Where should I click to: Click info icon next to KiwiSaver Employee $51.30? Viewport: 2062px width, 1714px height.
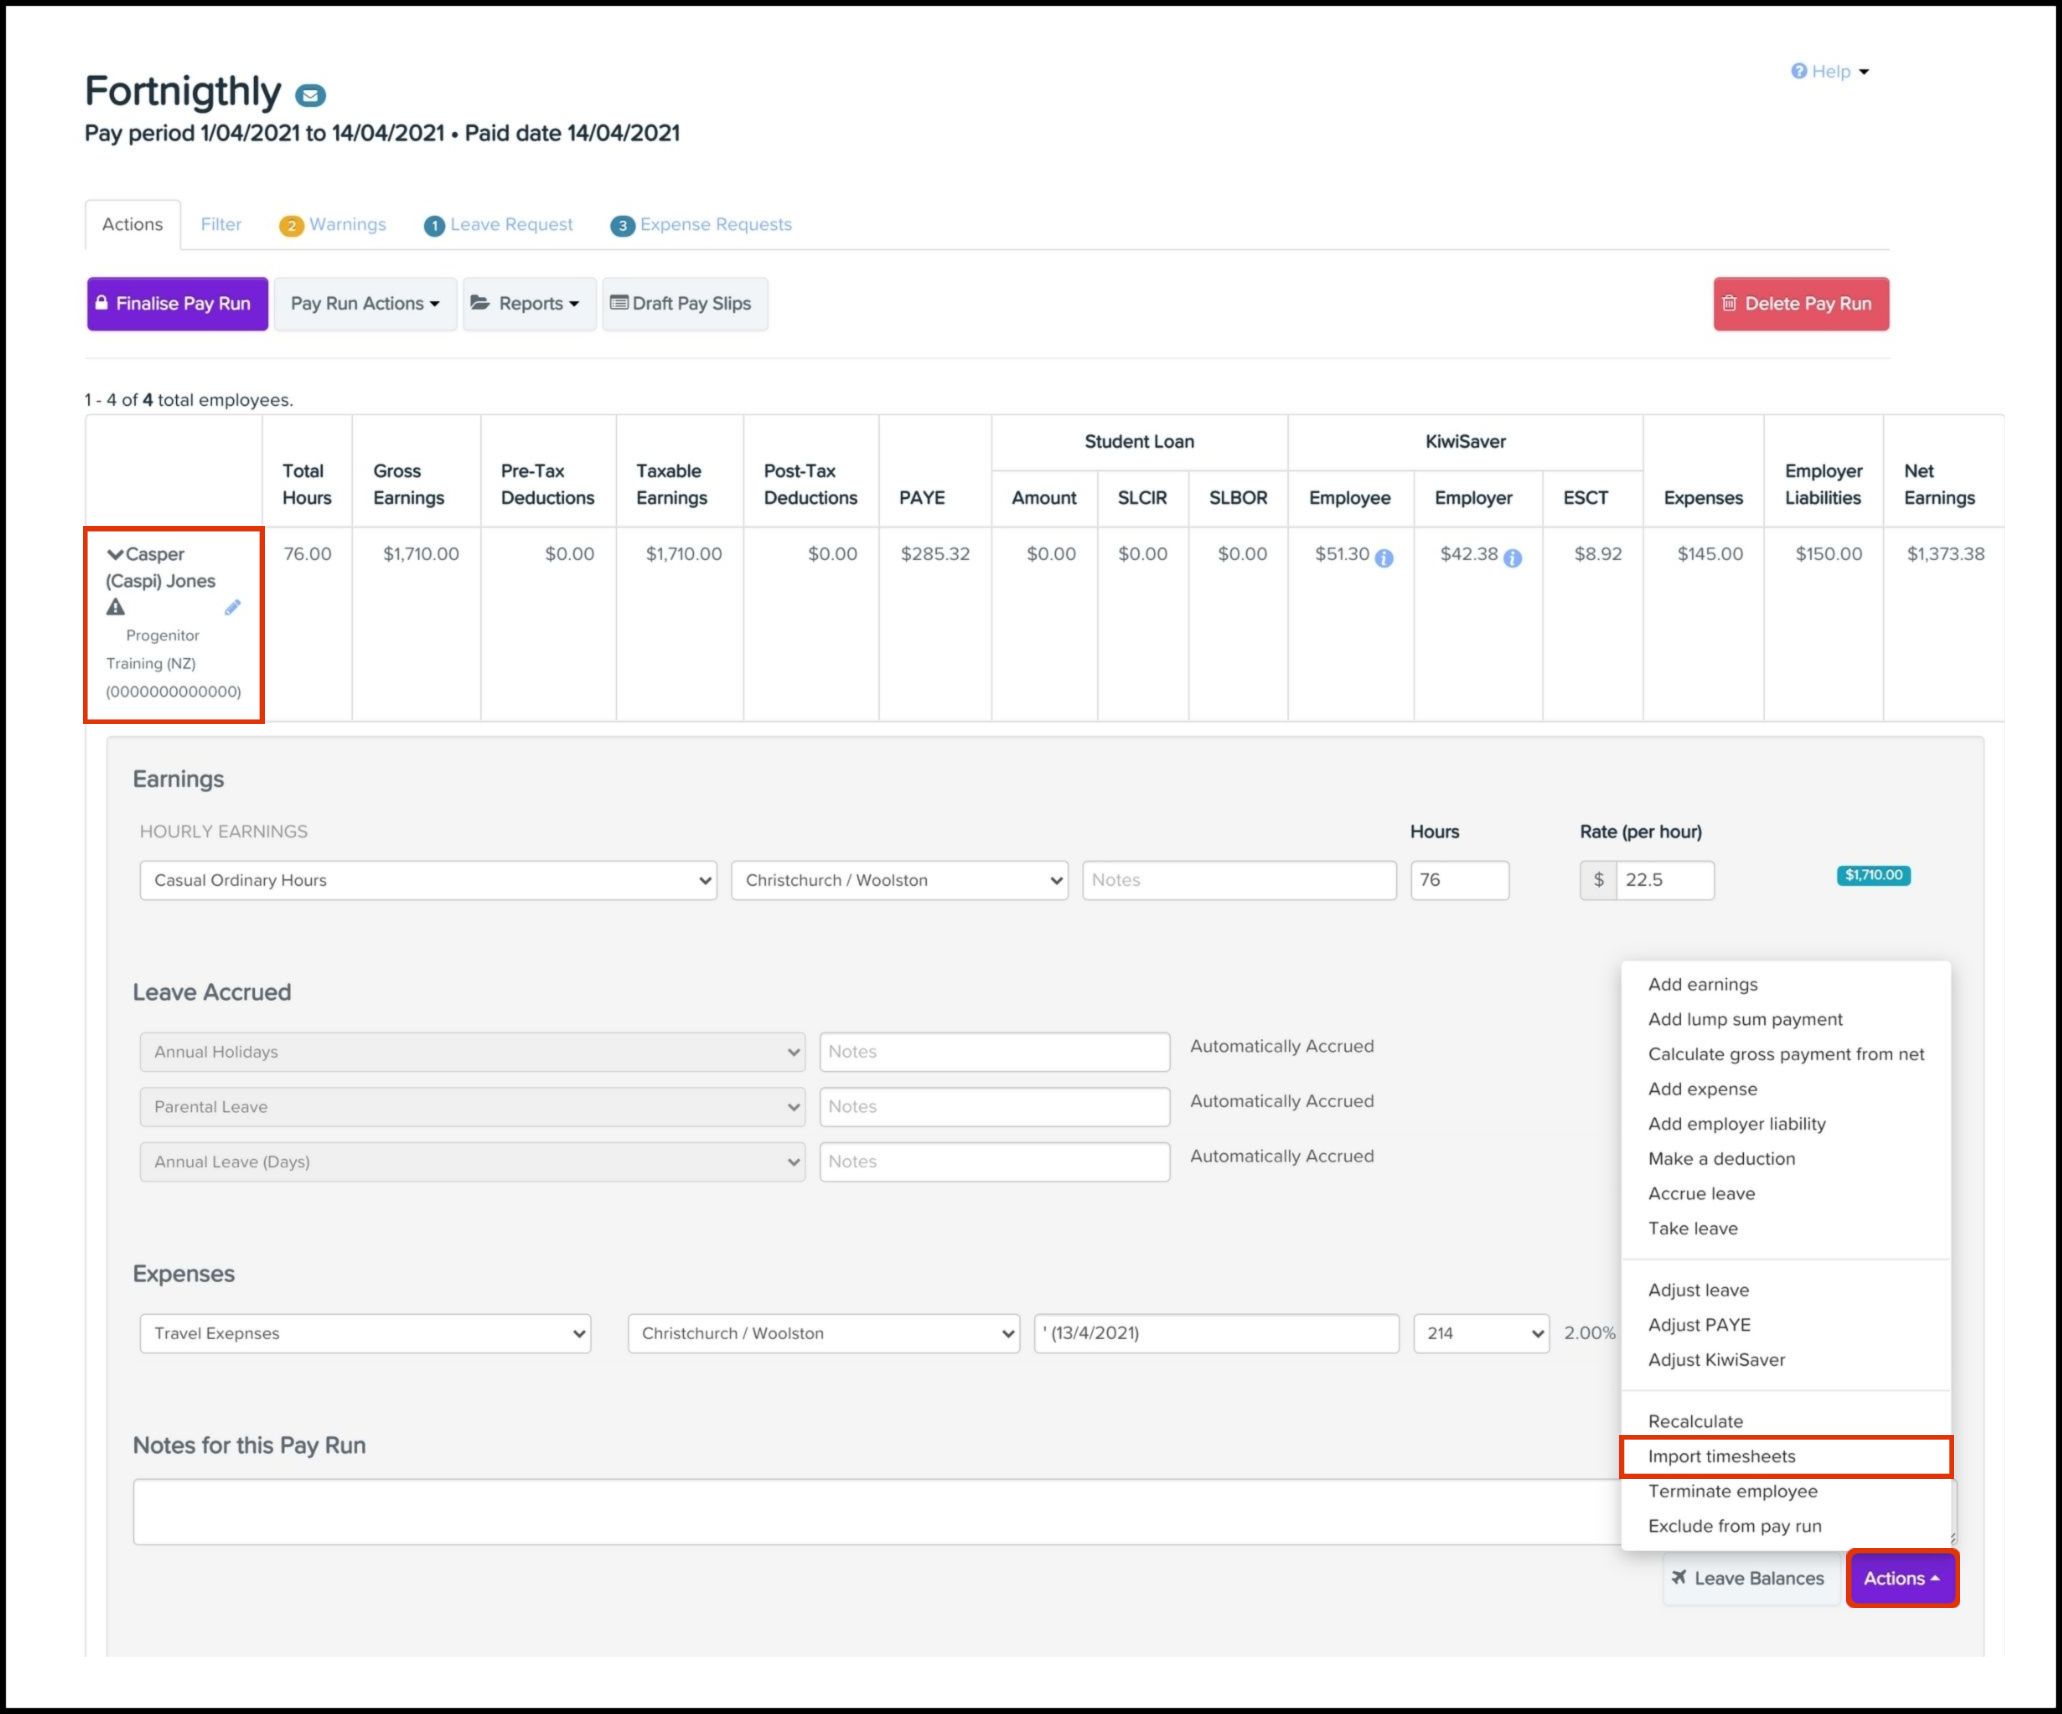pos(1384,558)
